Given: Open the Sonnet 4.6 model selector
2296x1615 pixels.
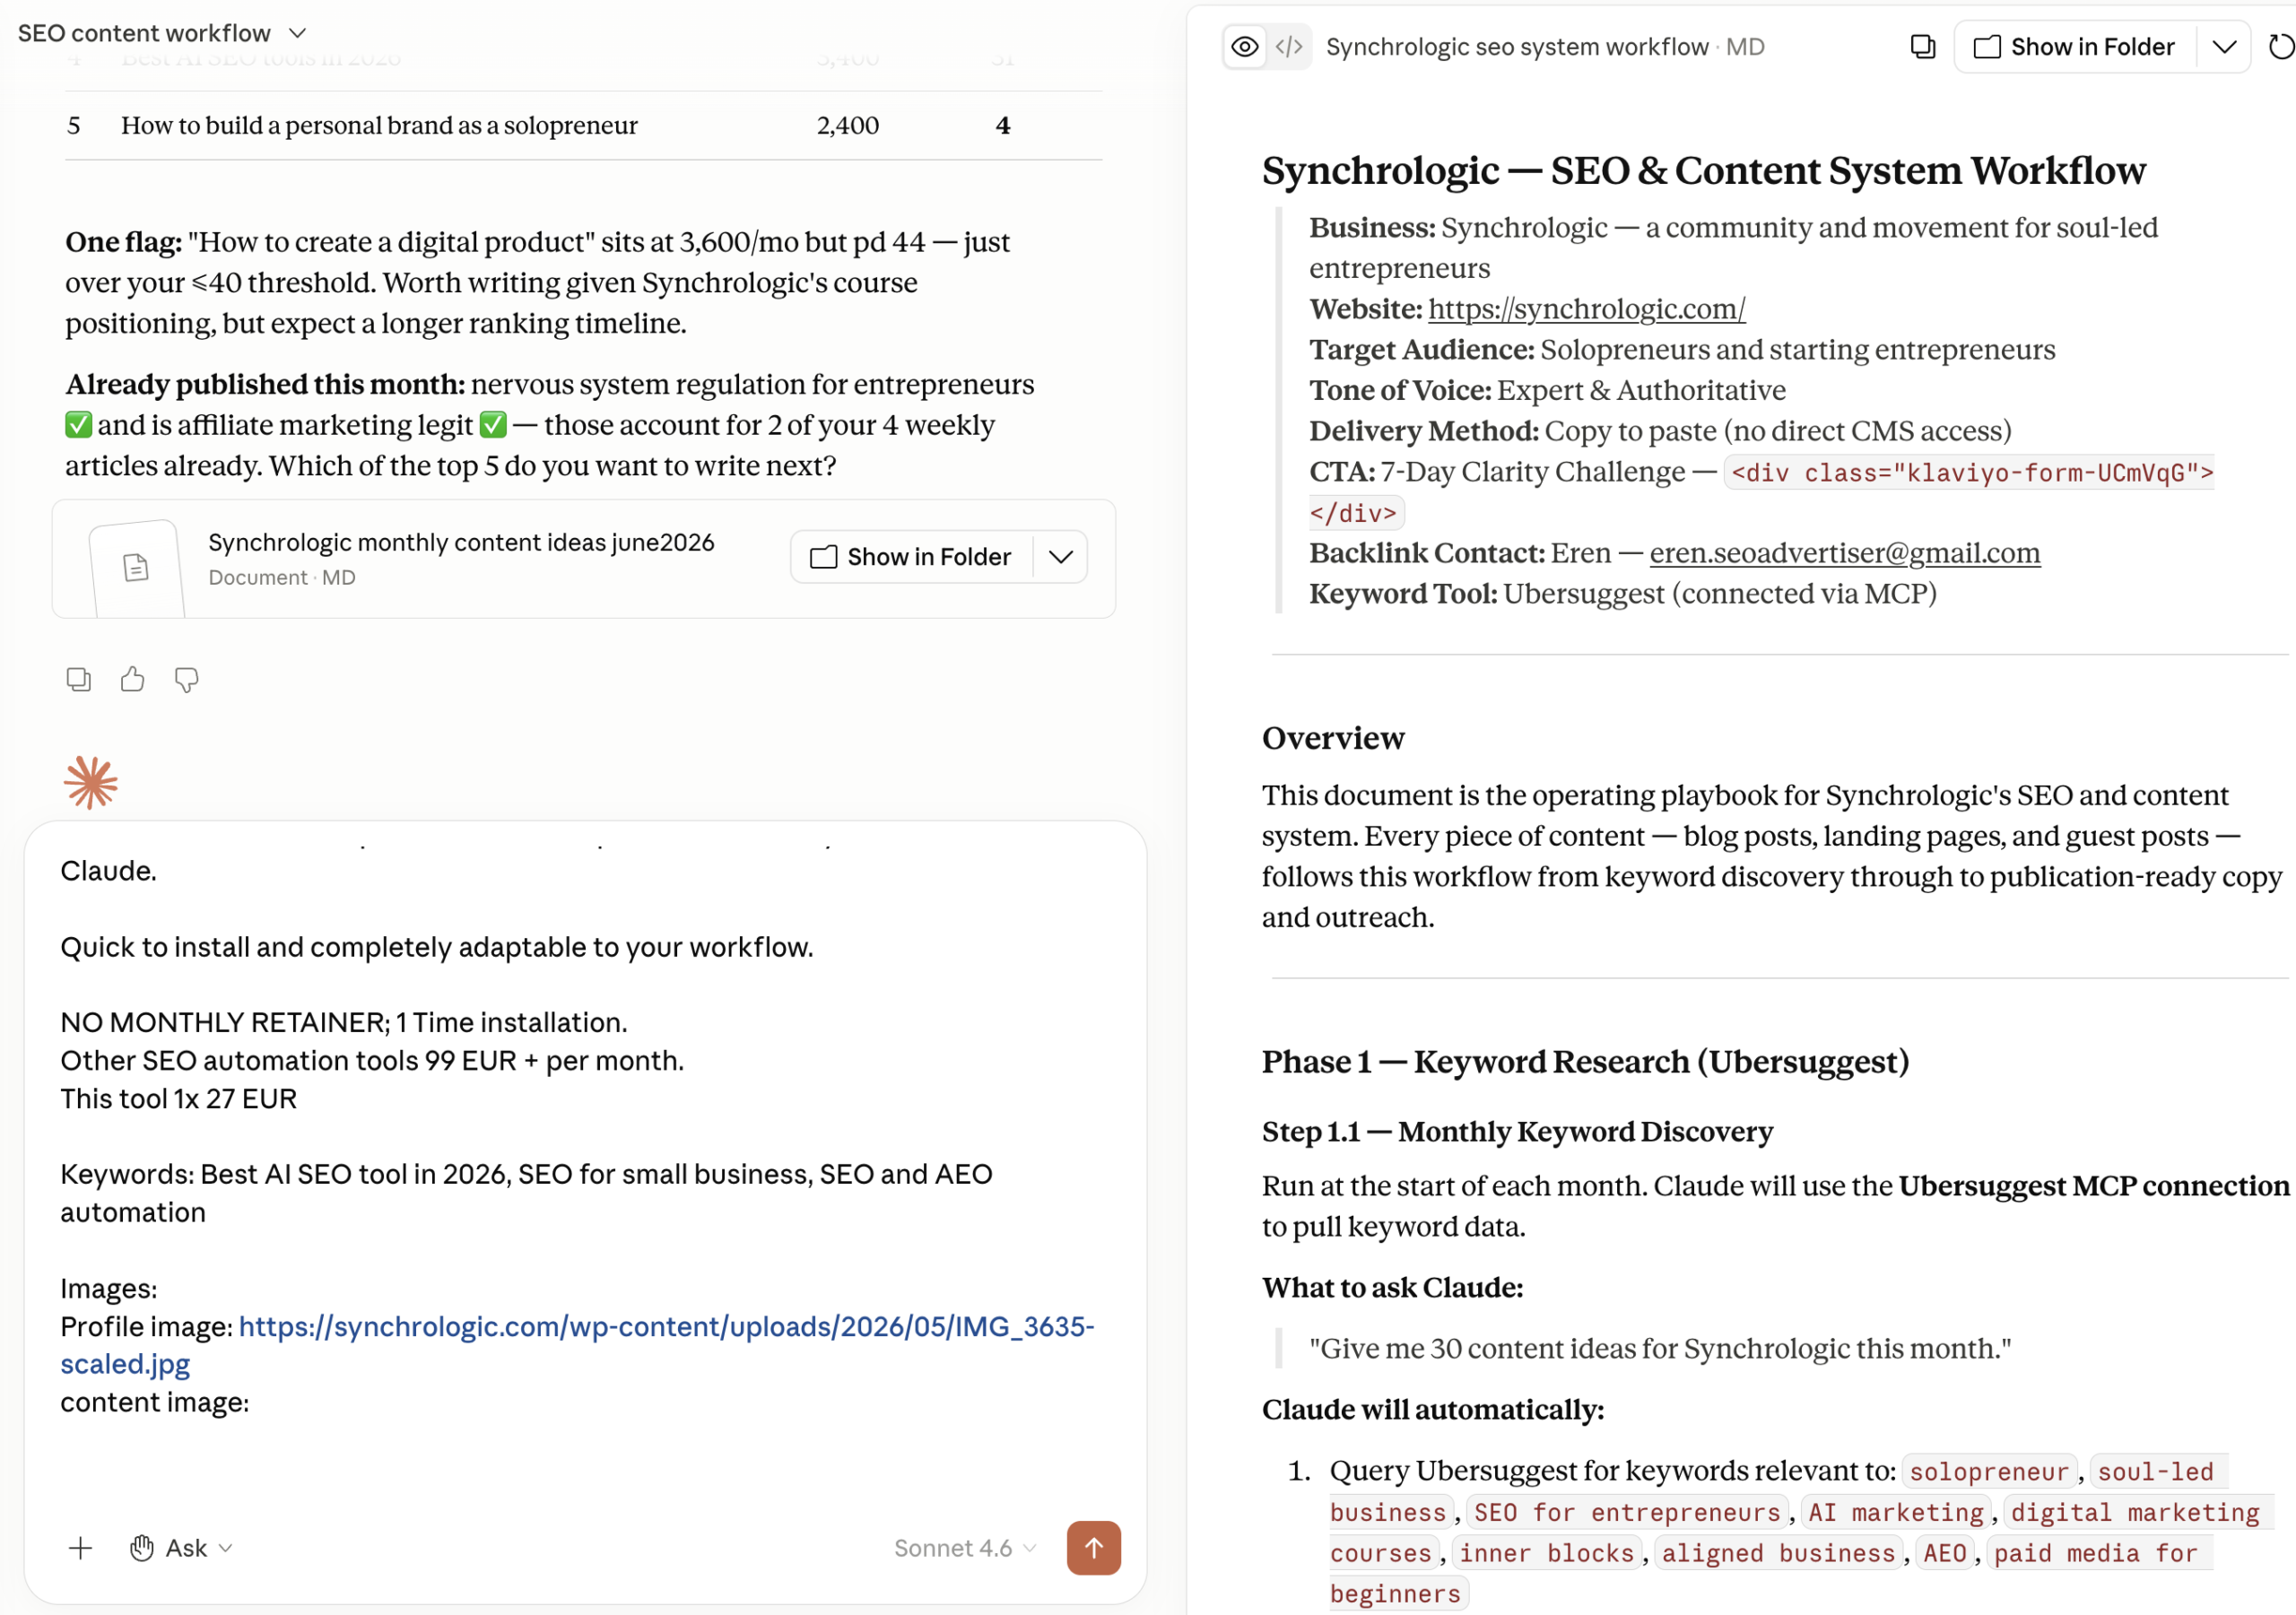Looking at the screenshot, I should tap(964, 1548).
